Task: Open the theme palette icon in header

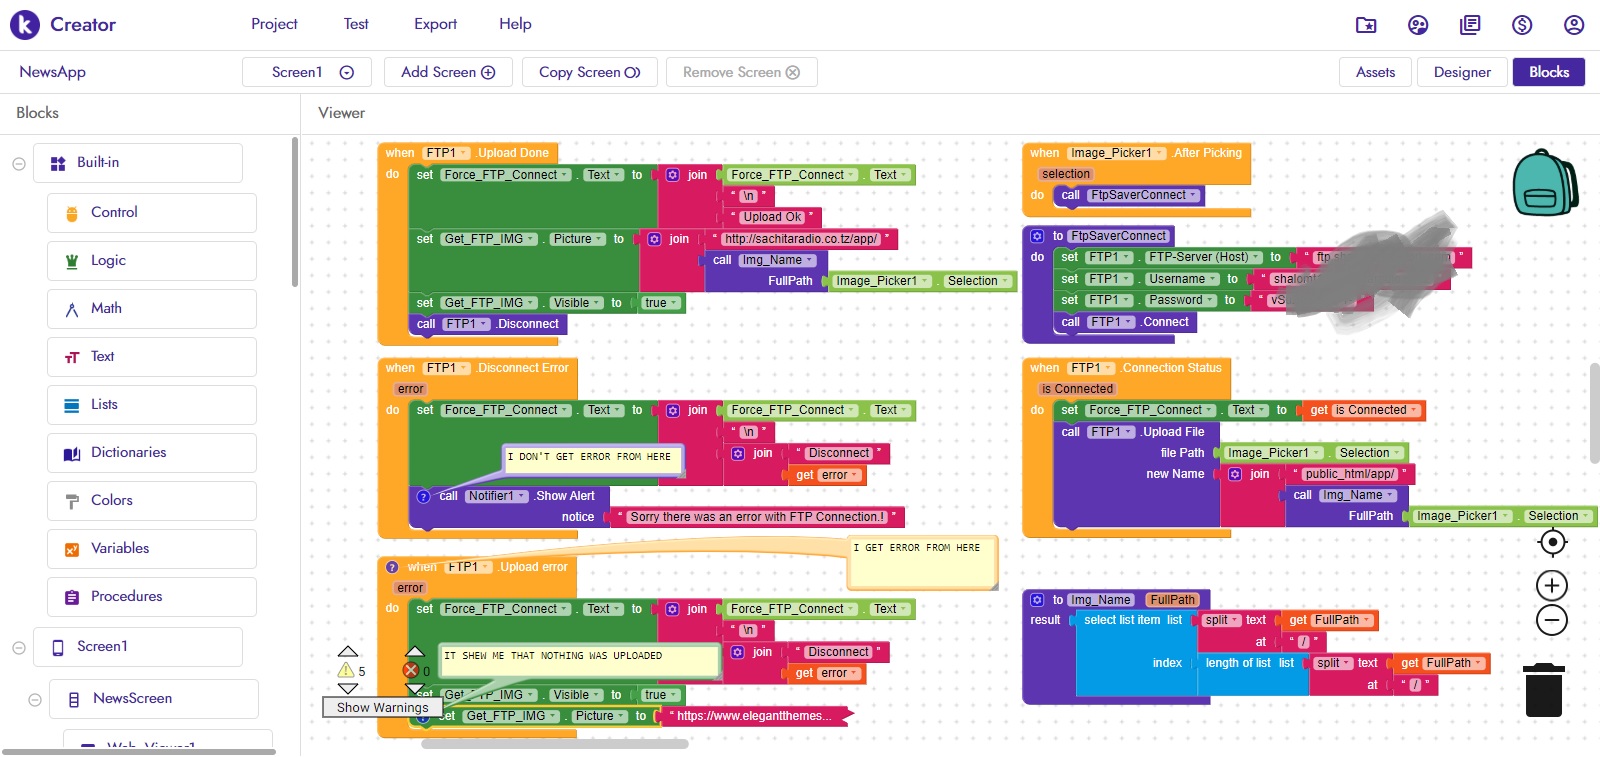Action: click(1418, 25)
